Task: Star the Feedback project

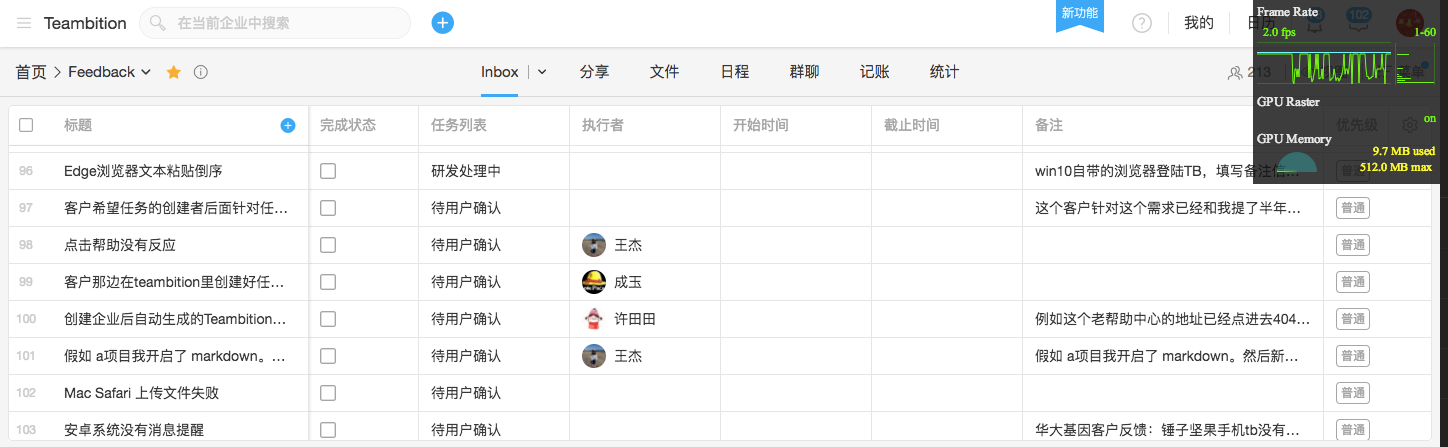Action: point(173,72)
